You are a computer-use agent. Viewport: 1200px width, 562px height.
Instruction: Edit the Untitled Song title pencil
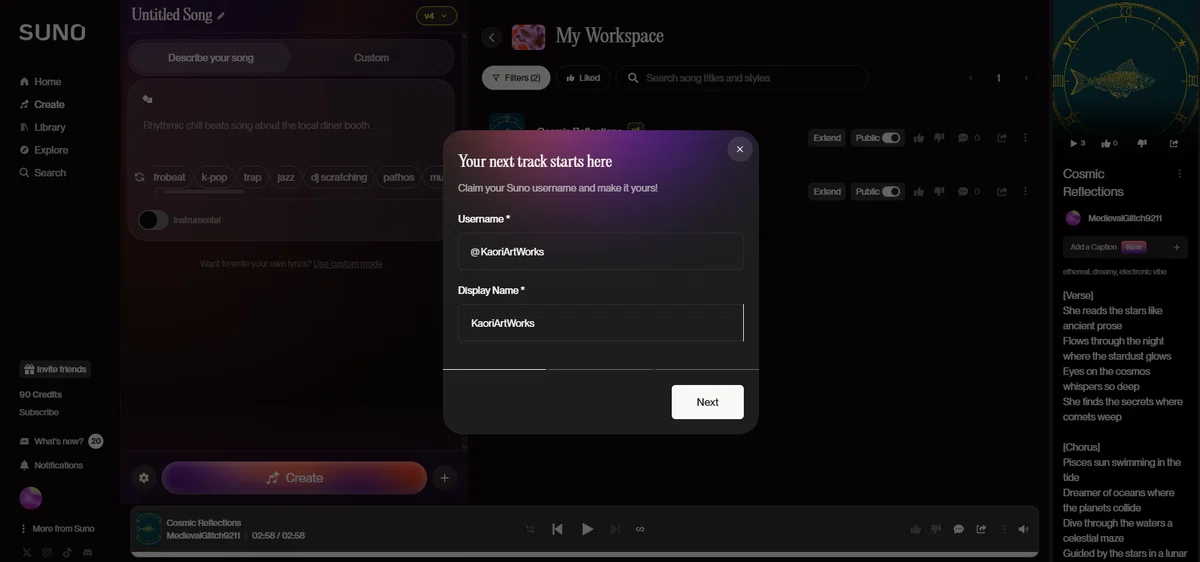tap(221, 16)
